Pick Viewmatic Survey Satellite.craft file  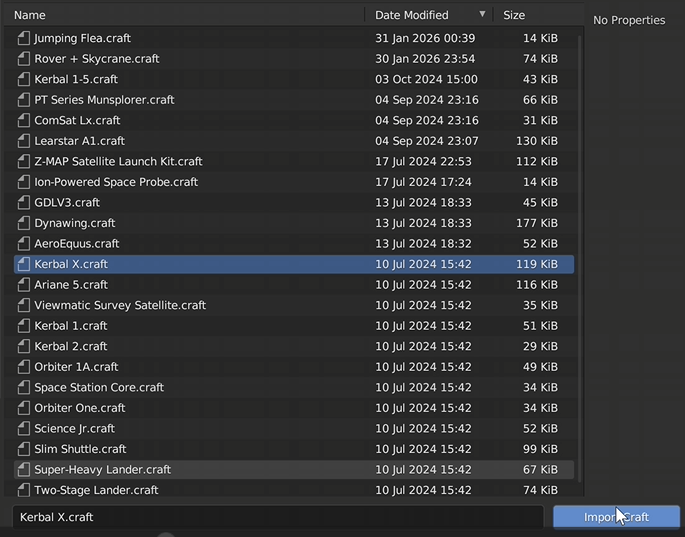click(x=120, y=305)
